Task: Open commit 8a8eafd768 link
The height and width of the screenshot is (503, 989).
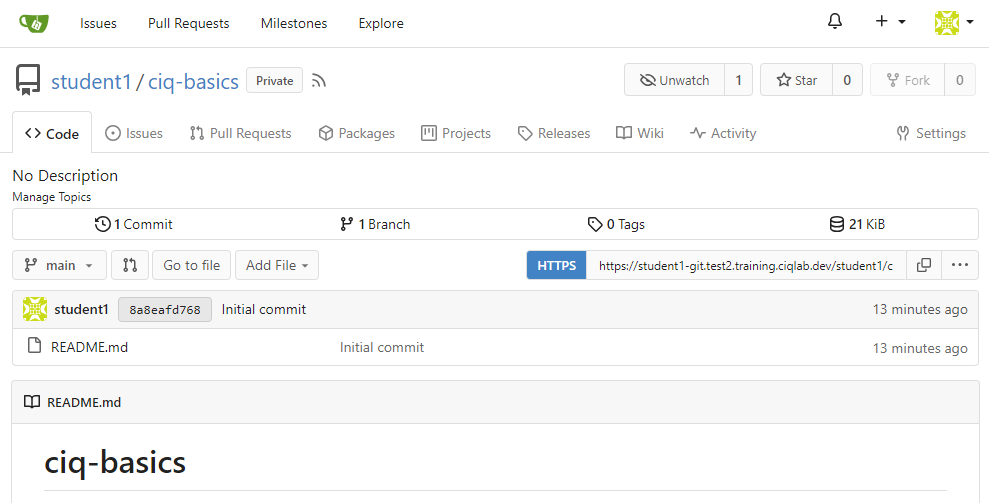Action: [164, 310]
